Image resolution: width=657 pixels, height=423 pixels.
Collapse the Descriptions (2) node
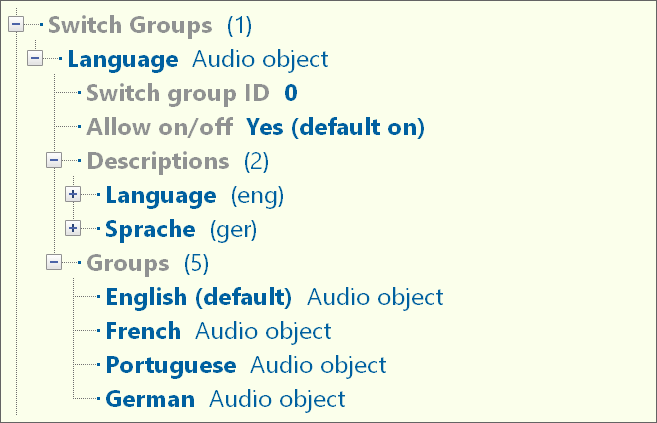[x=54, y=161]
